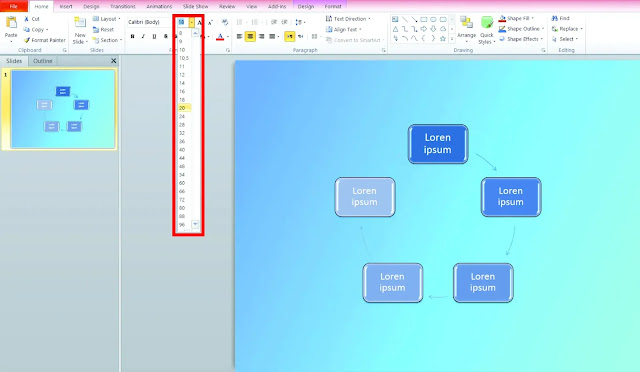
Task: Choose font size 24 from the list
Action: pos(182,116)
